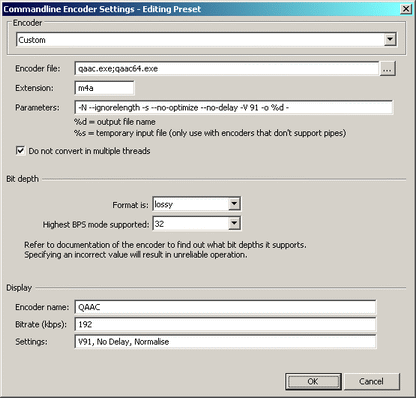Screen dimensions: 416x398
Task: Click the dialog title bar text
Action: click(x=102, y=9)
